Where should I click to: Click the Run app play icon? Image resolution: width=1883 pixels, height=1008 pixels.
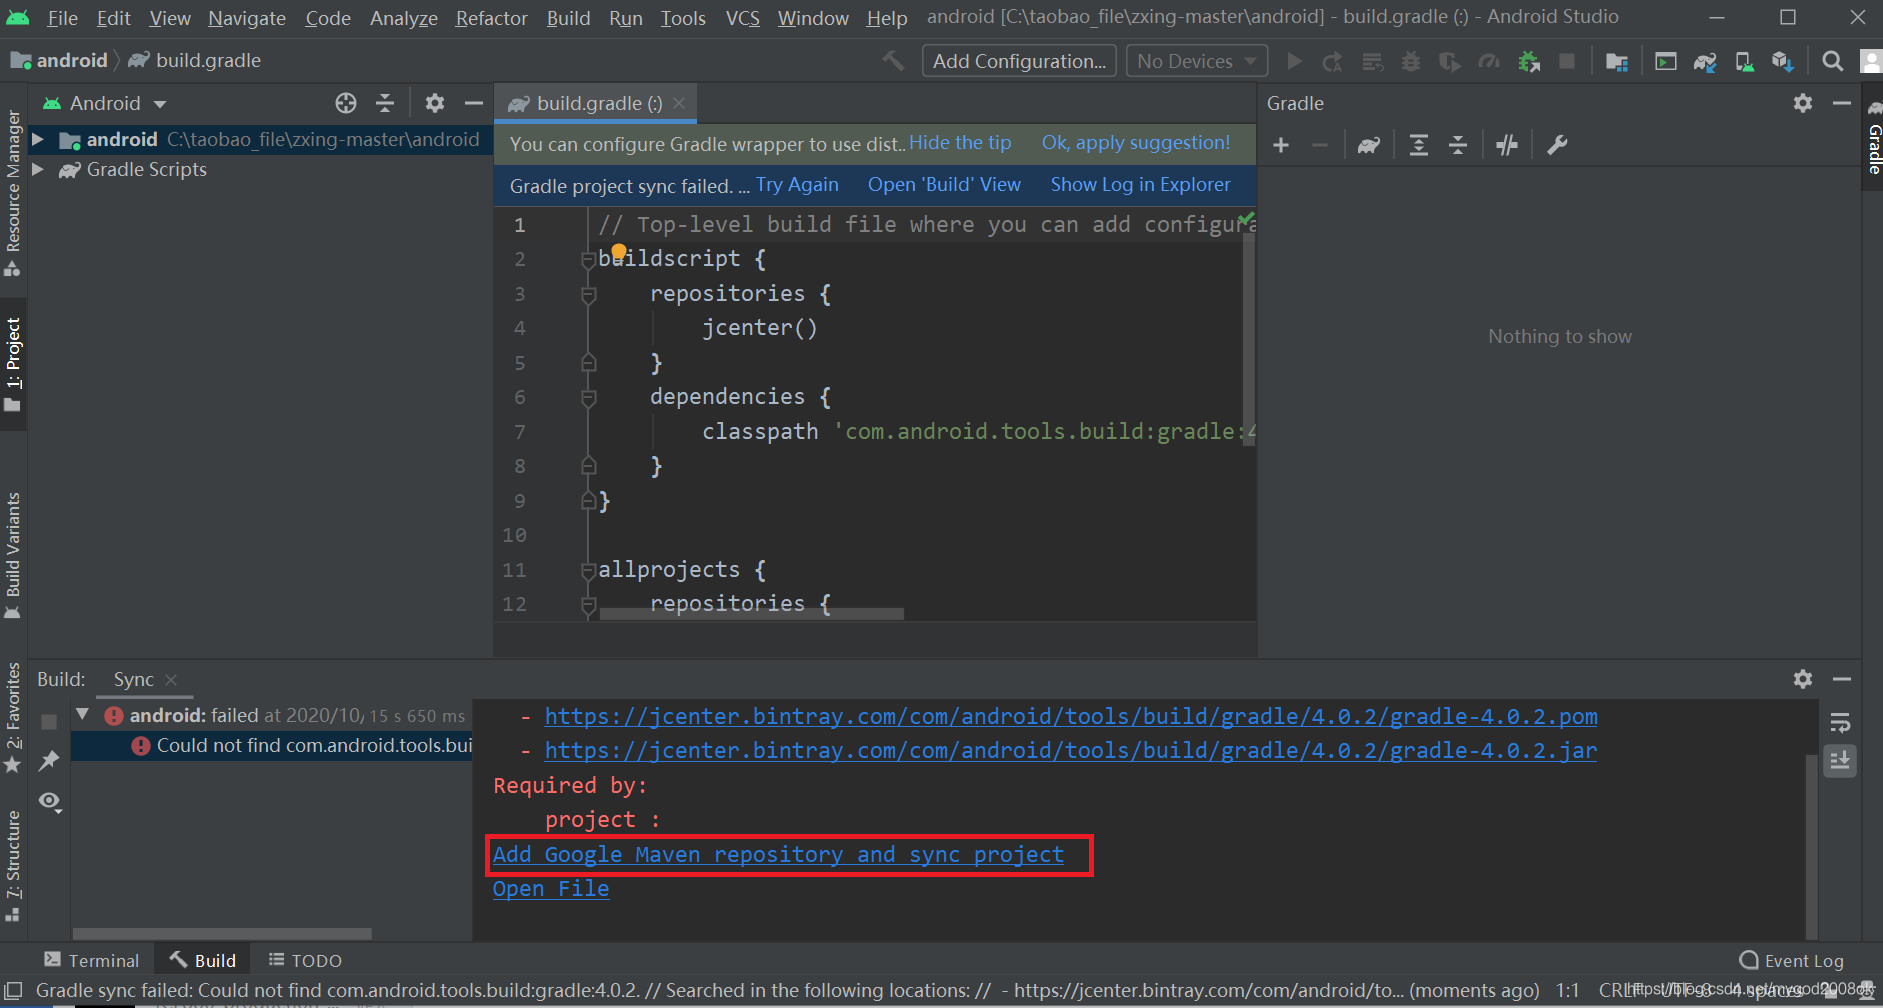coord(1295,61)
